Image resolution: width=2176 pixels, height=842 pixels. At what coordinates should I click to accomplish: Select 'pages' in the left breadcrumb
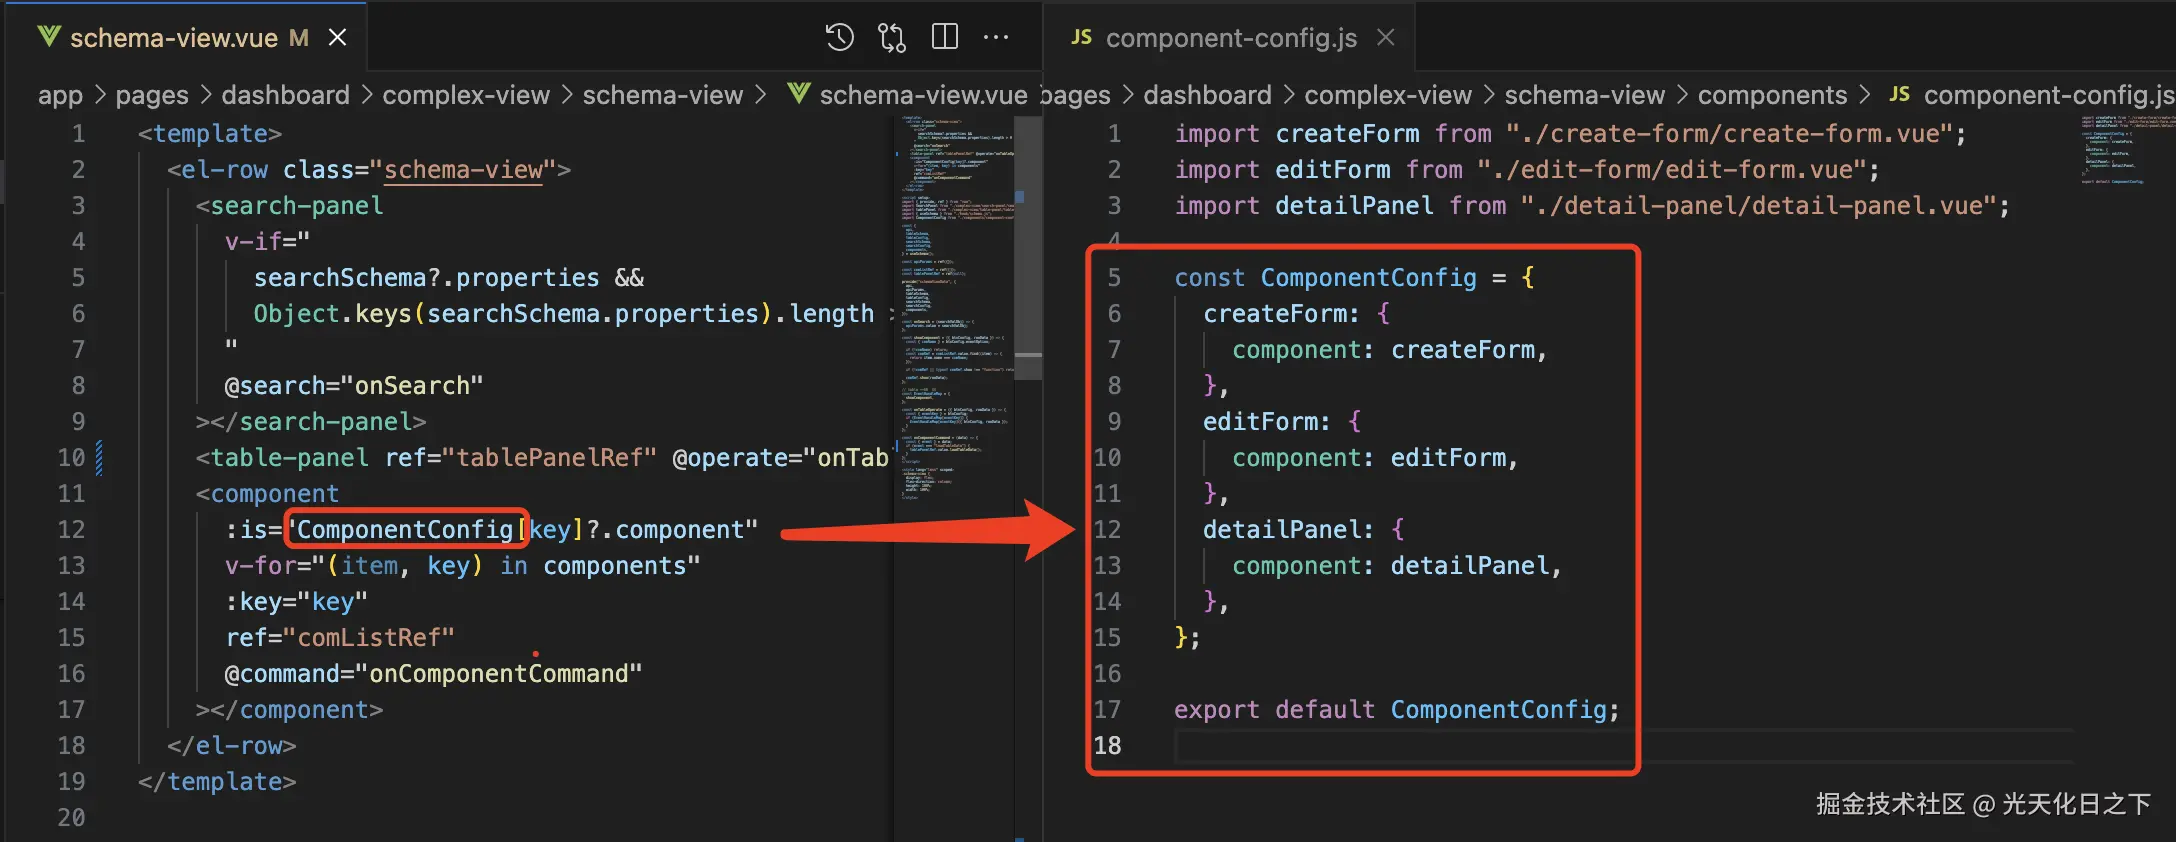click(x=152, y=95)
